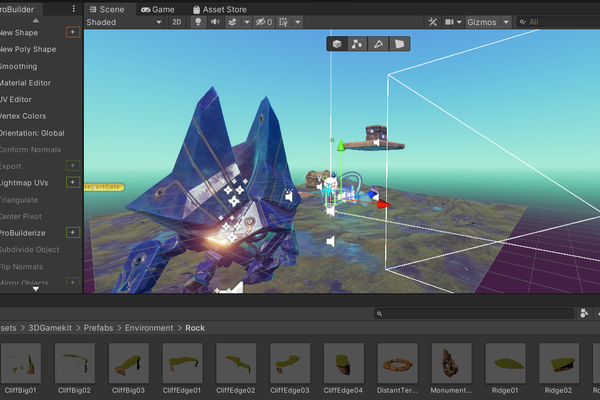This screenshot has height=400, width=600.
Task: Toggle 2D scene view mode
Action: click(177, 22)
